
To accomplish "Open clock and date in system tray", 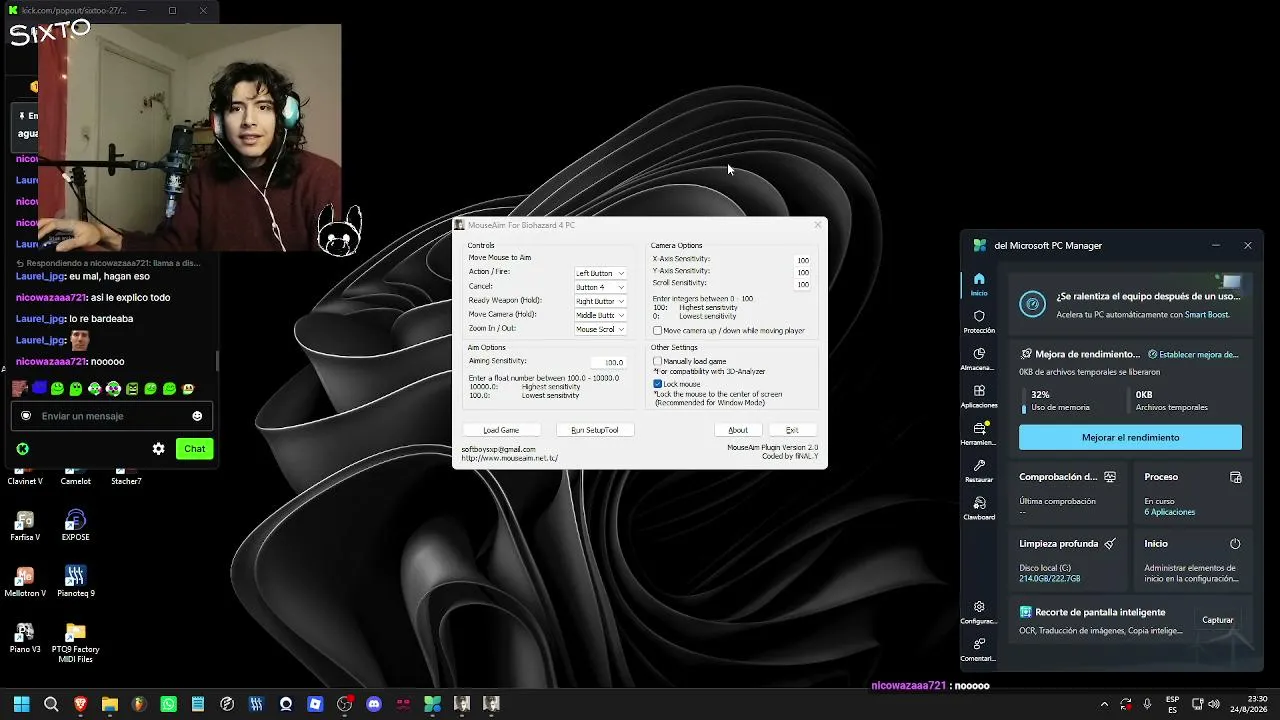I will pyautogui.click(x=1249, y=704).
